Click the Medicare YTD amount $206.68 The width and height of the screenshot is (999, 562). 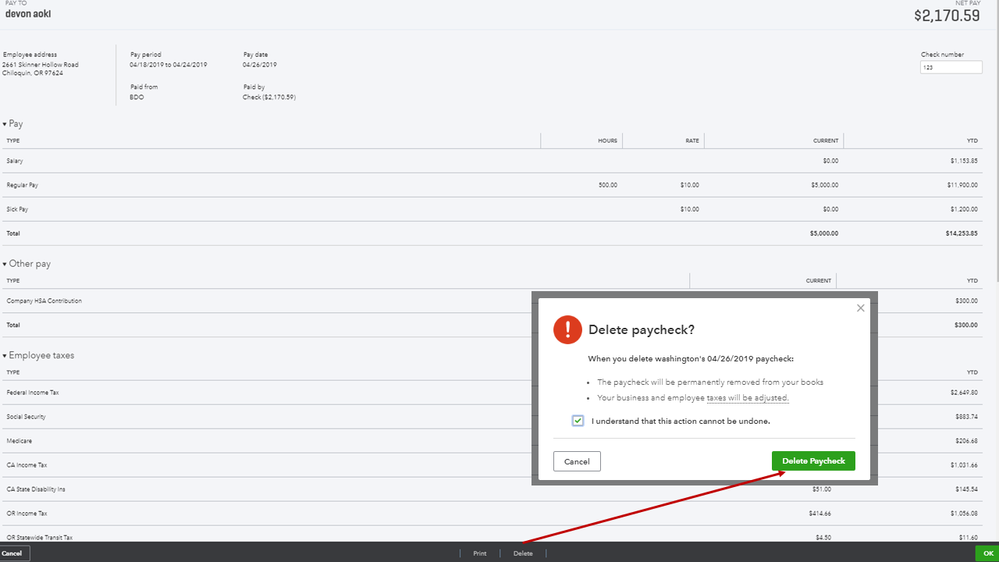(x=967, y=441)
